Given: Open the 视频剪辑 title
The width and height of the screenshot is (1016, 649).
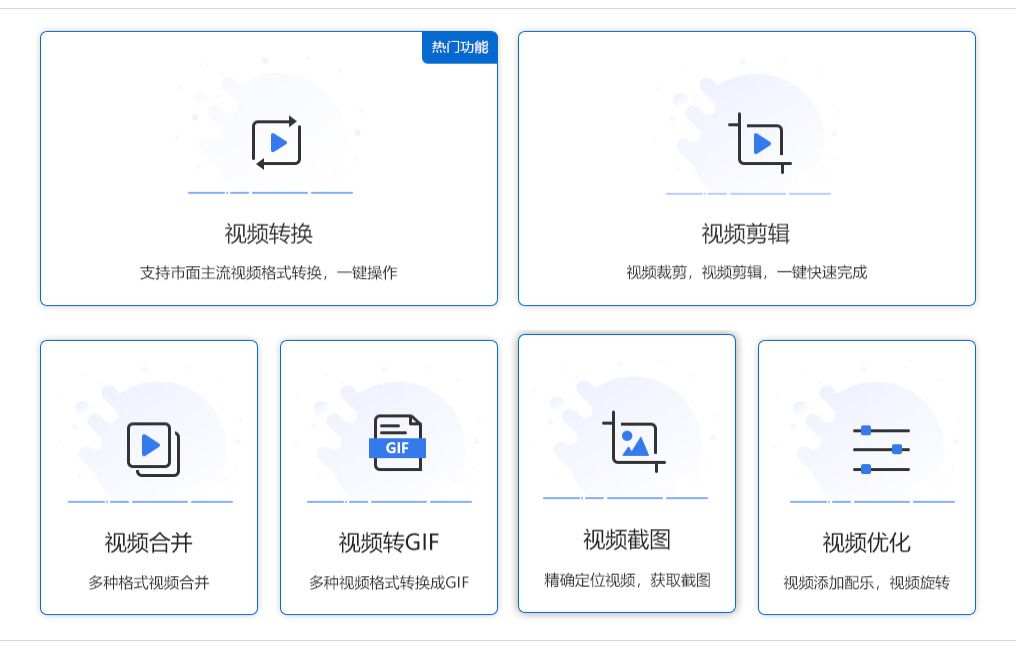Looking at the screenshot, I should 746,234.
